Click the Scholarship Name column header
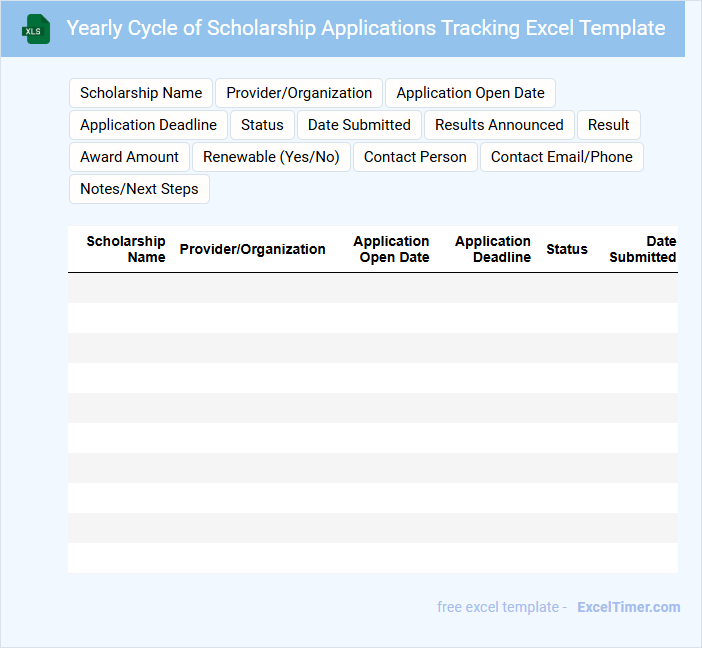Screen dimensions: 702x648 (126, 249)
